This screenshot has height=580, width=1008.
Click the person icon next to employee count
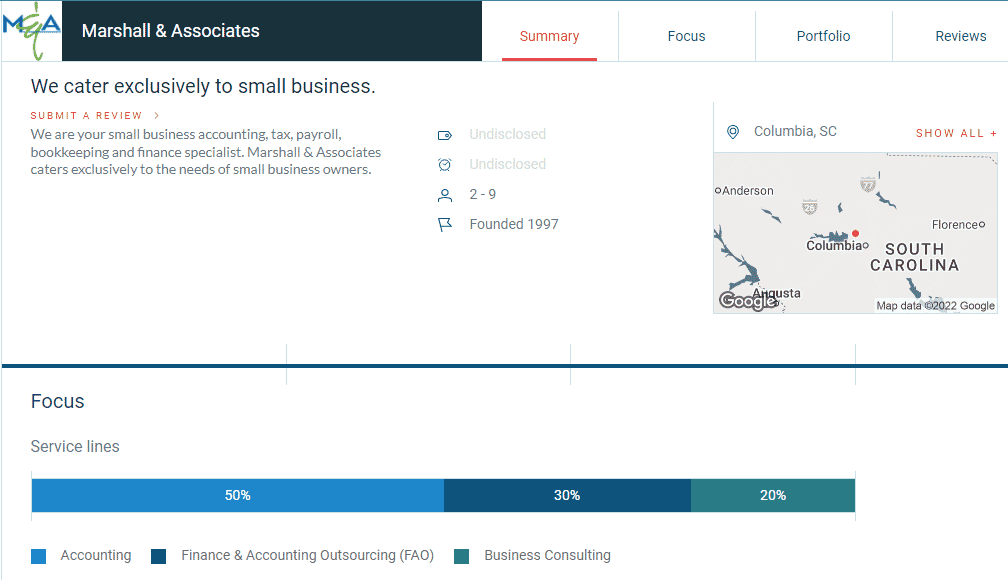click(445, 194)
